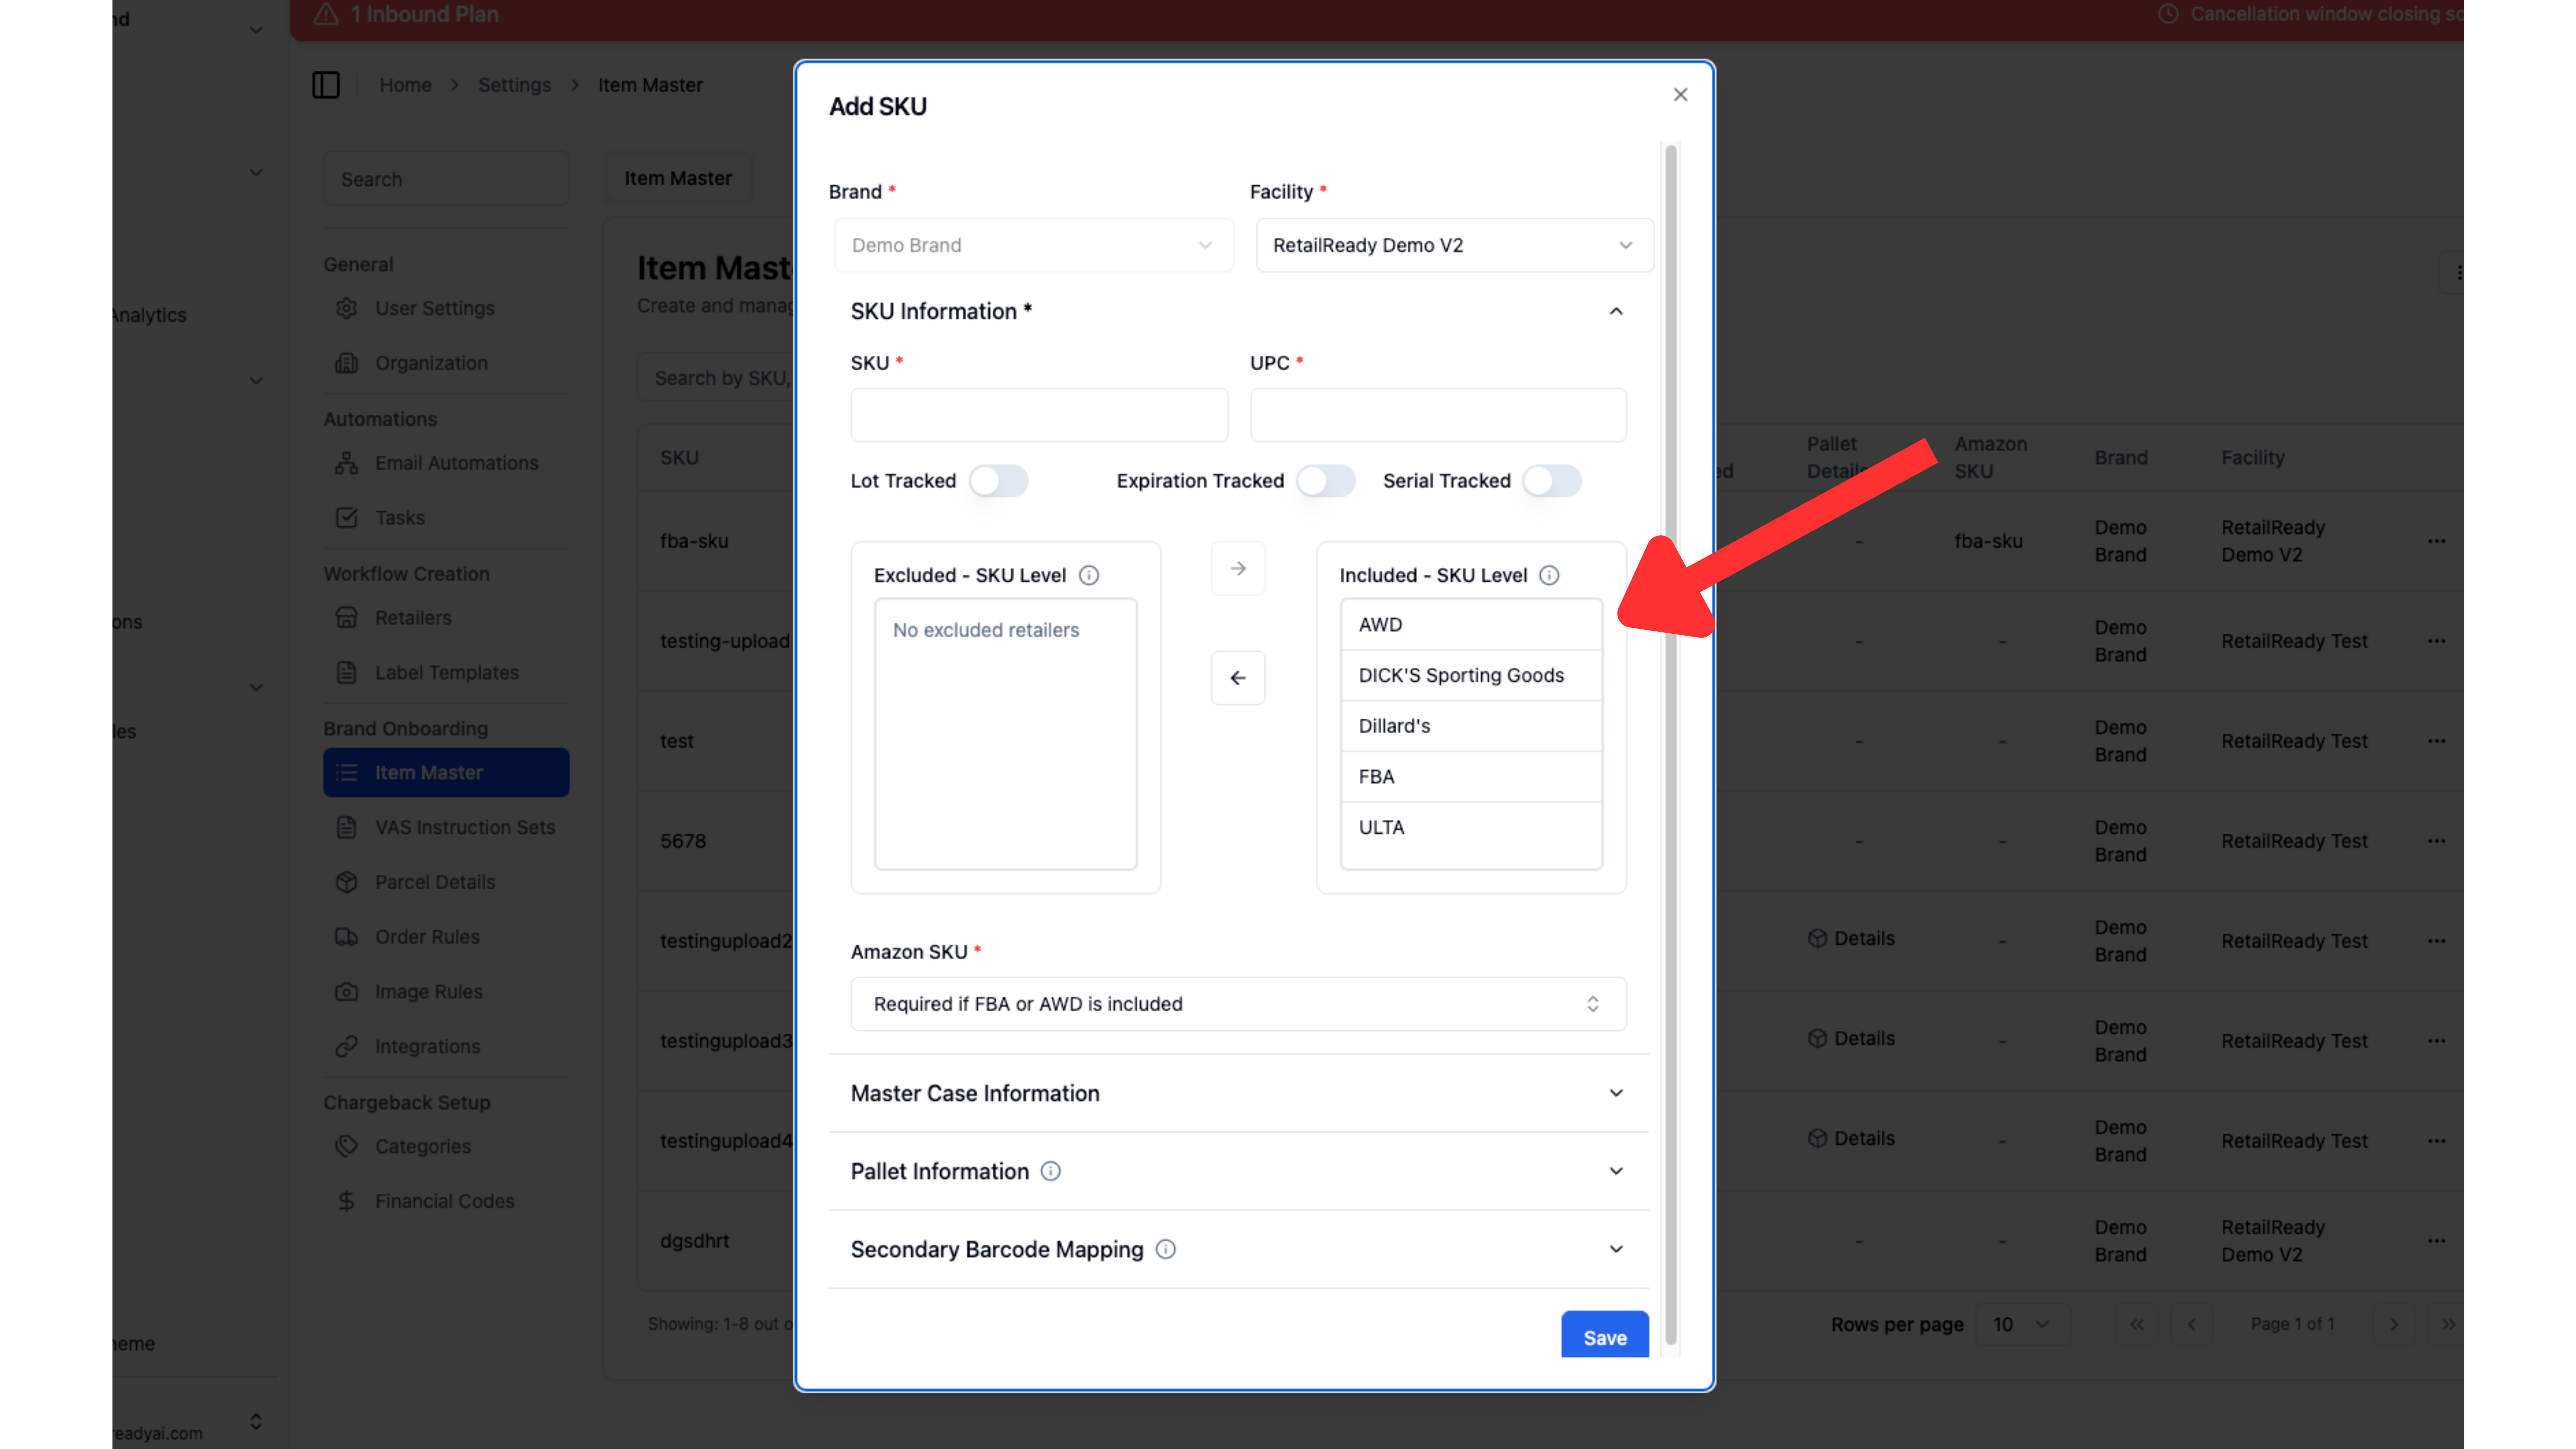Open row actions for dgsdhrt row
This screenshot has height=1449, width=2576.
pyautogui.click(x=2436, y=1241)
